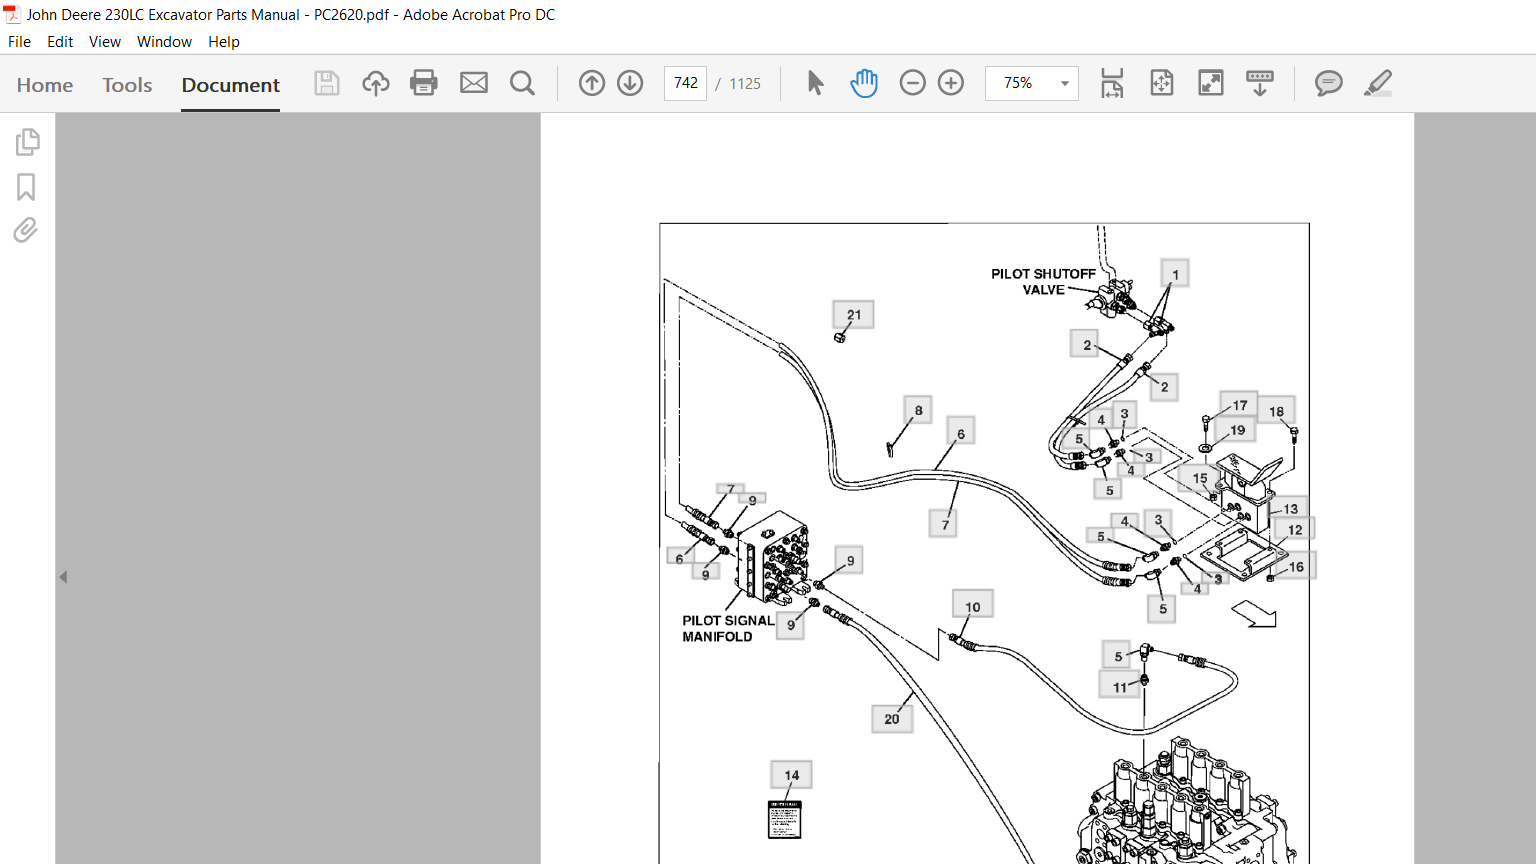Click part callout 19 in diagram
The image size is (1536, 864).
click(1237, 430)
